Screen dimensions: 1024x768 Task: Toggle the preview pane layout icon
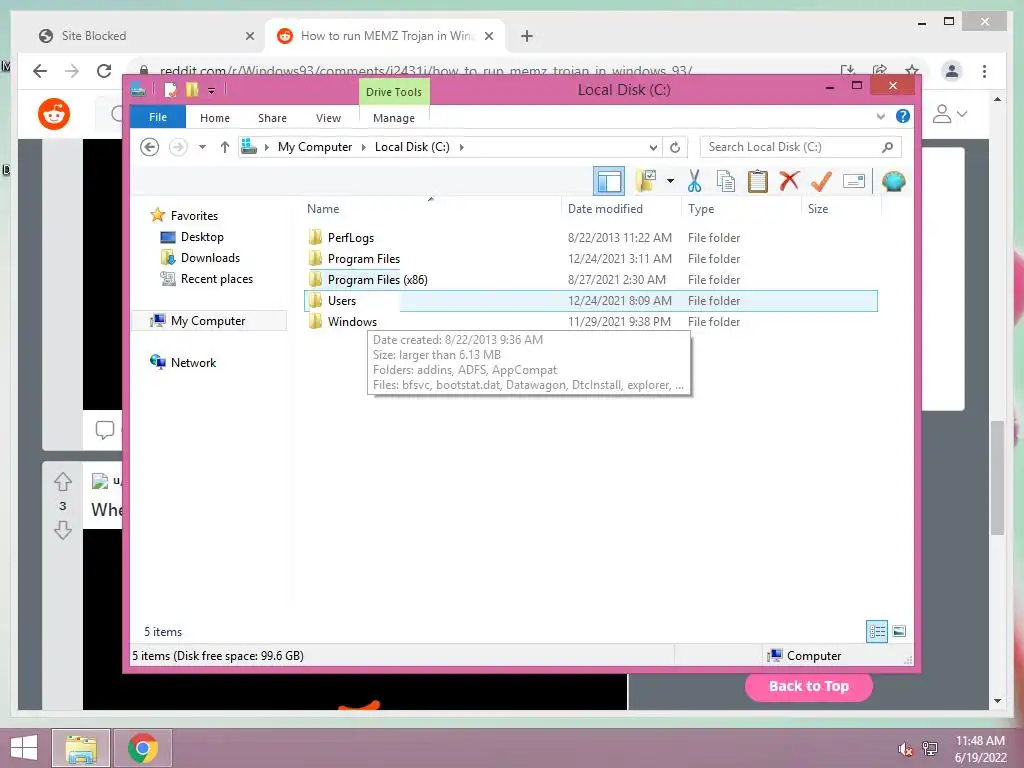pyautogui.click(x=609, y=181)
